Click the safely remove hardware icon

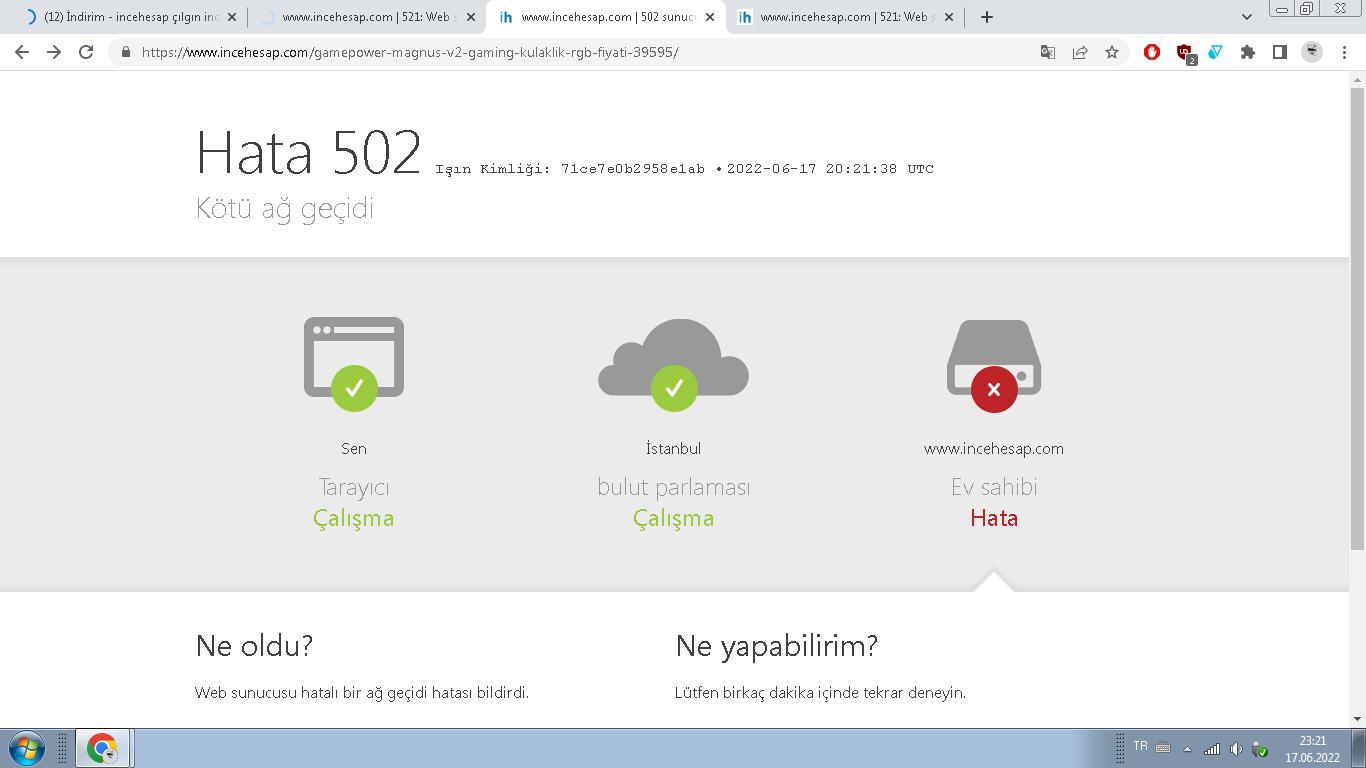[x=1260, y=749]
